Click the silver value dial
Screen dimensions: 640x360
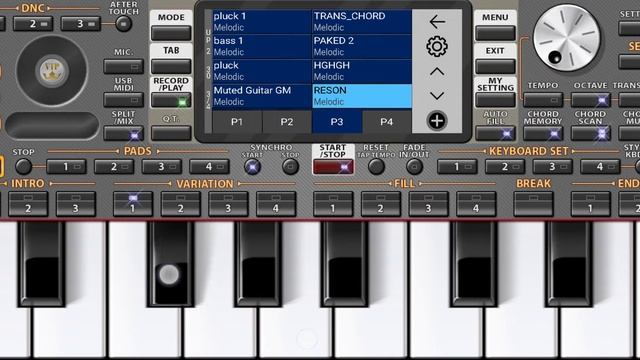(x=567, y=38)
